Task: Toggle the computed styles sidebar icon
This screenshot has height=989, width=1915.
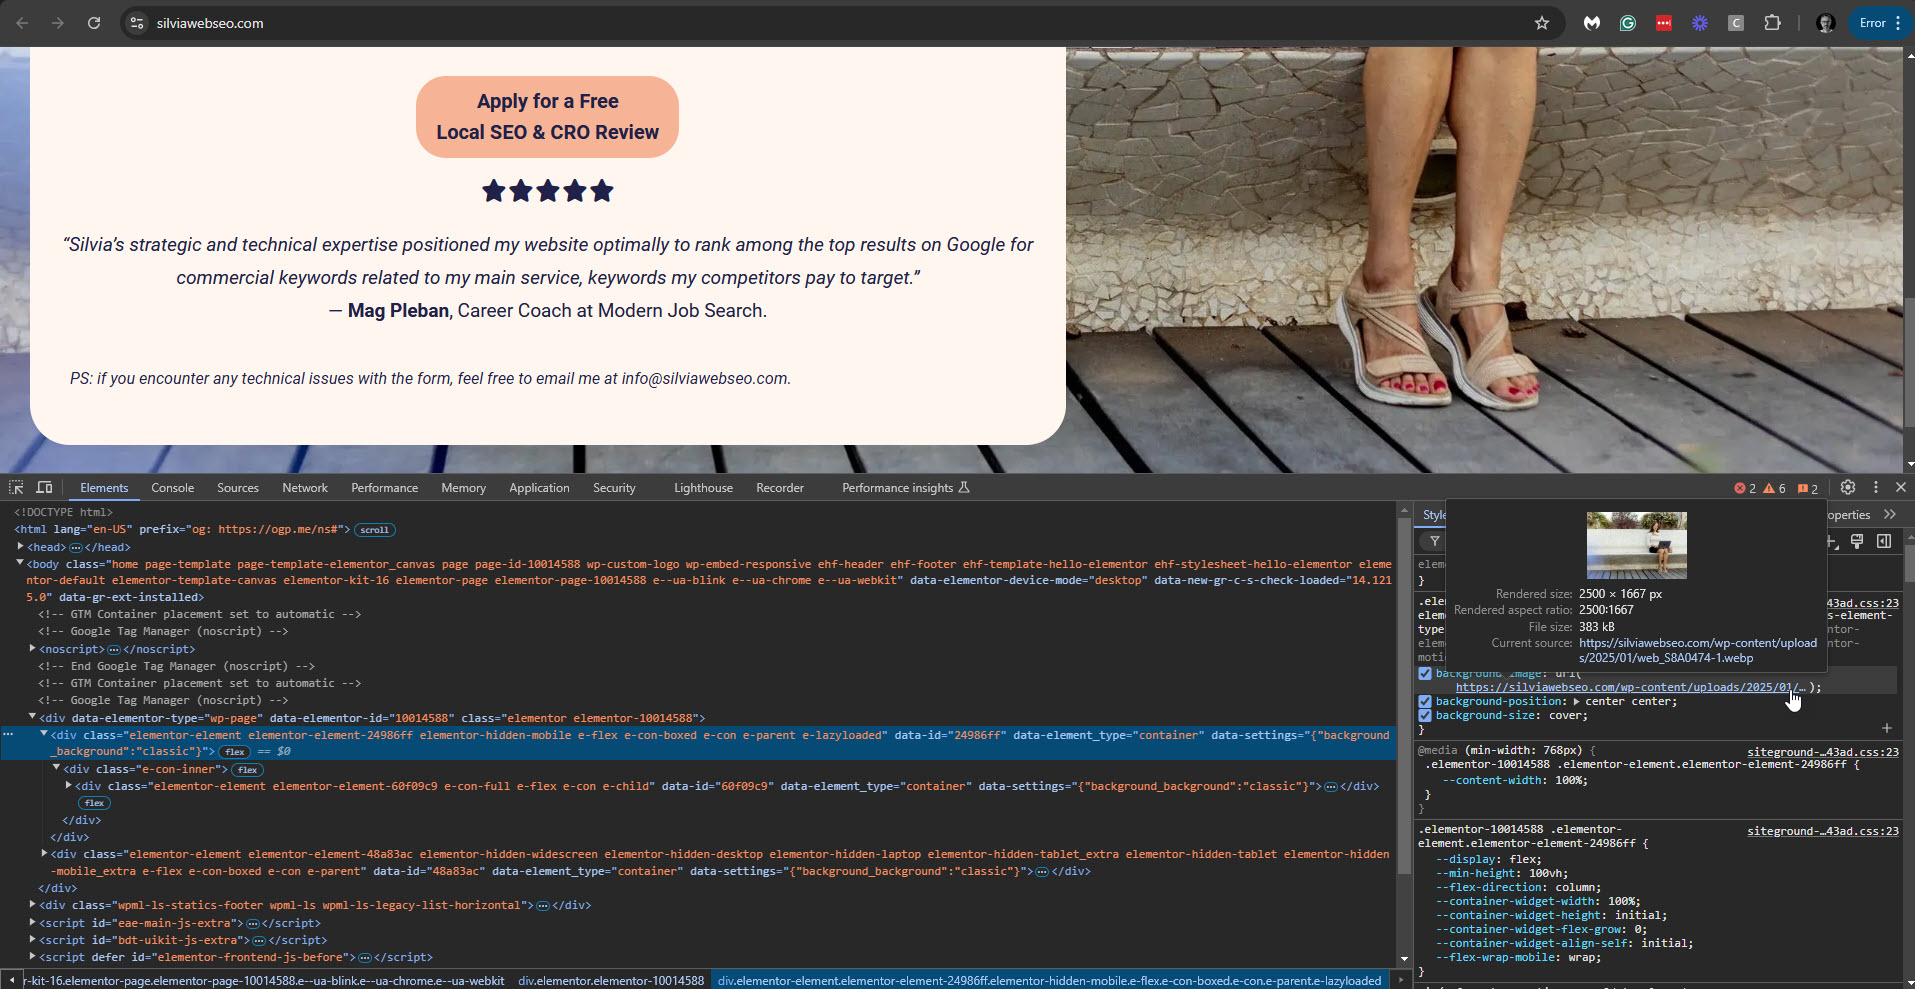Action: pyautogui.click(x=1884, y=541)
